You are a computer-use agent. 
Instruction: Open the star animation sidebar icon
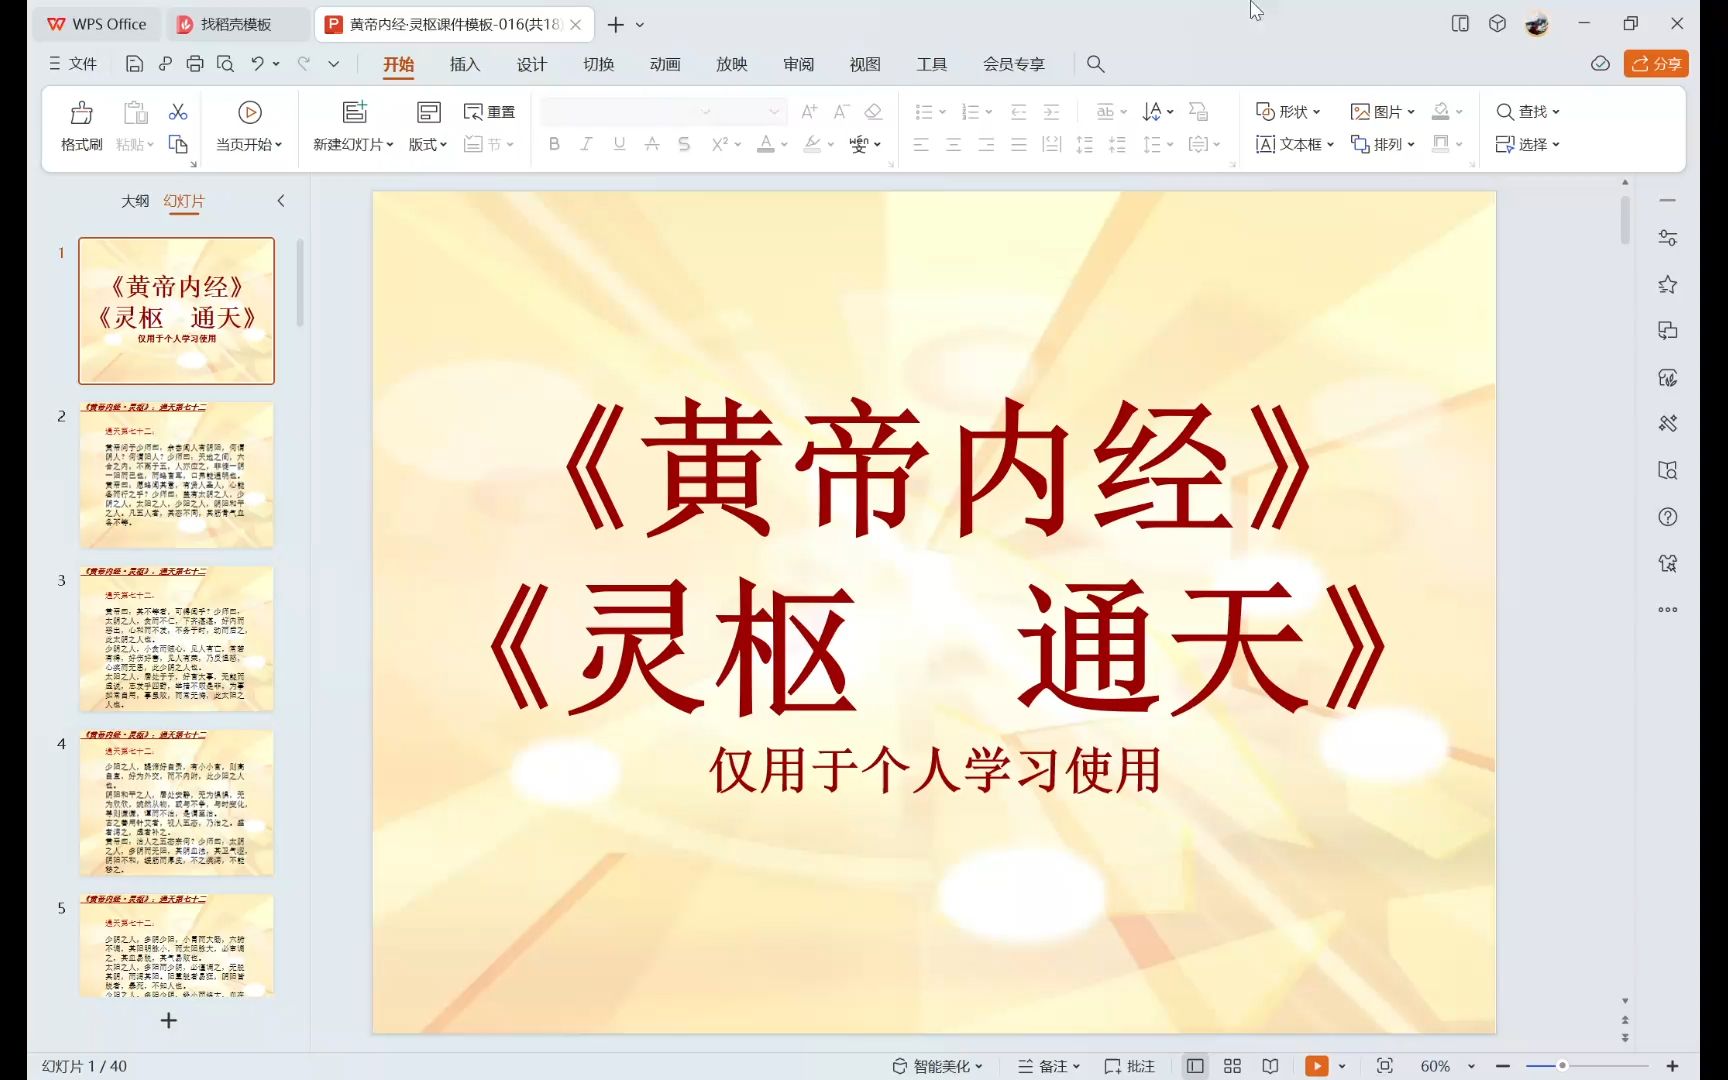(1667, 285)
